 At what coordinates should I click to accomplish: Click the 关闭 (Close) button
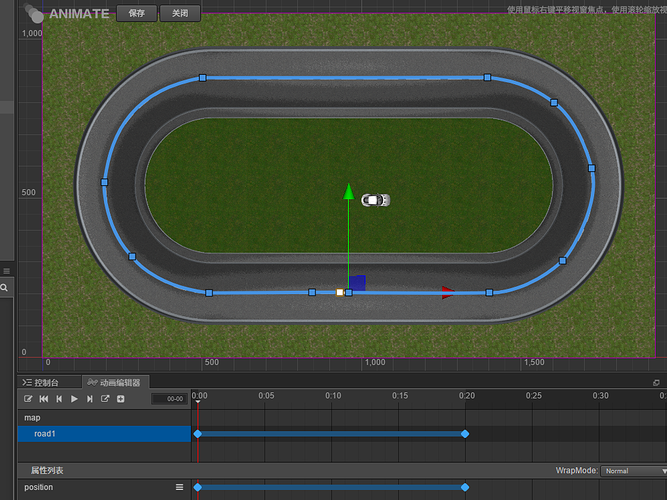(x=179, y=14)
